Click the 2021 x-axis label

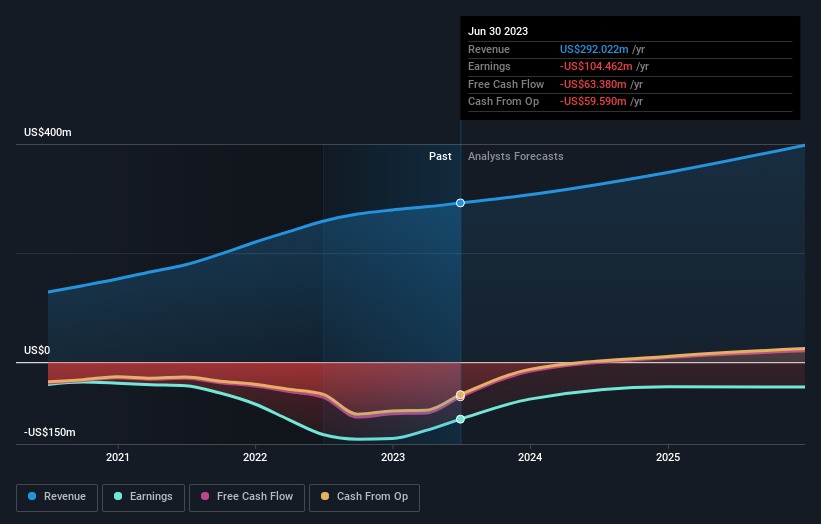tap(118, 458)
